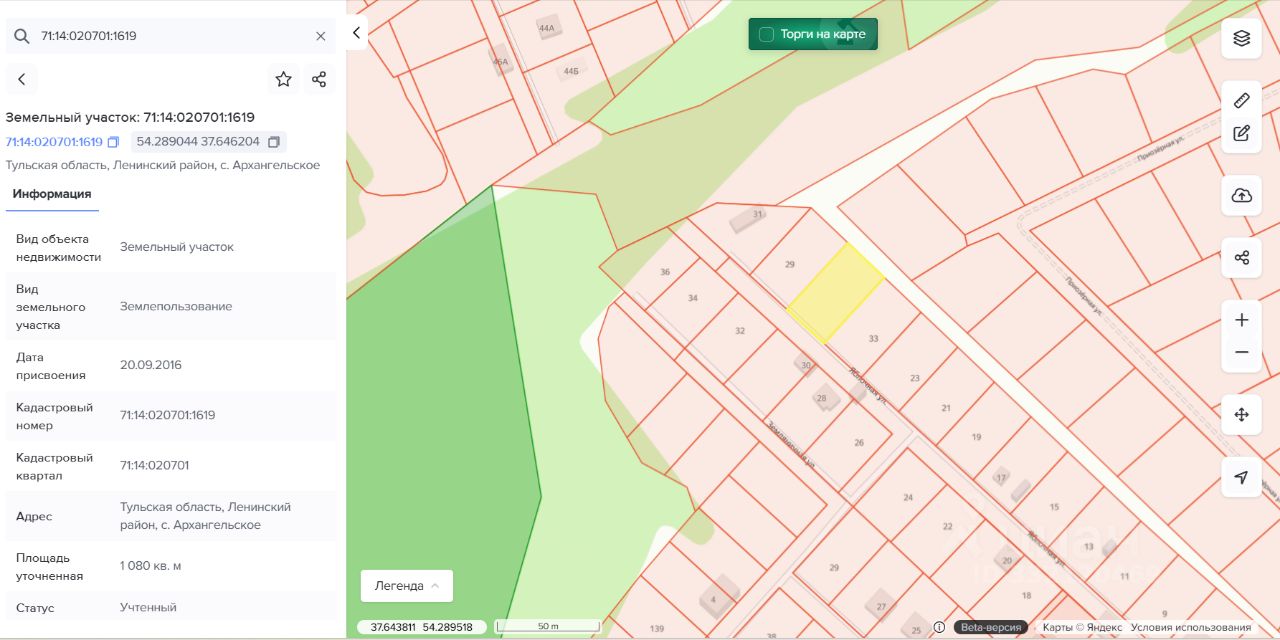This screenshot has width=1280, height=640.
Task: Click the search input with 71:14:020701:1619
Action: tap(172, 36)
